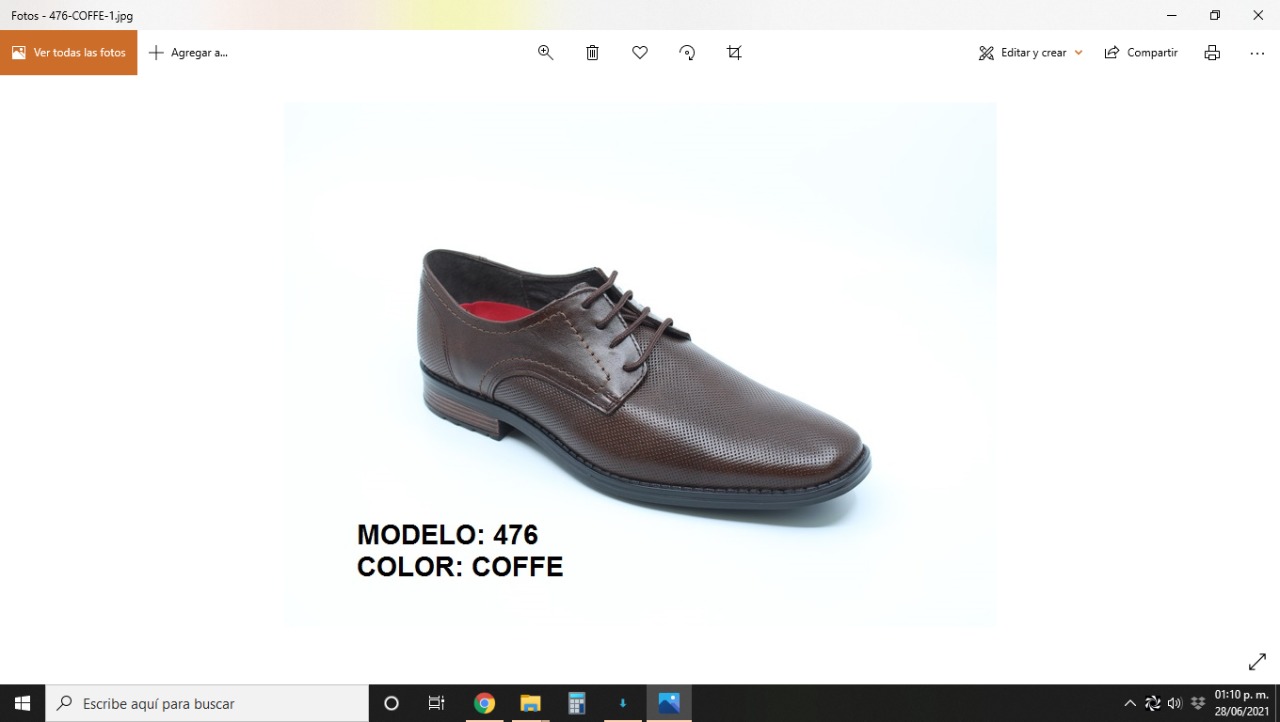Open Google Chrome from the taskbar
Image resolution: width=1280 pixels, height=722 pixels.
pos(484,703)
